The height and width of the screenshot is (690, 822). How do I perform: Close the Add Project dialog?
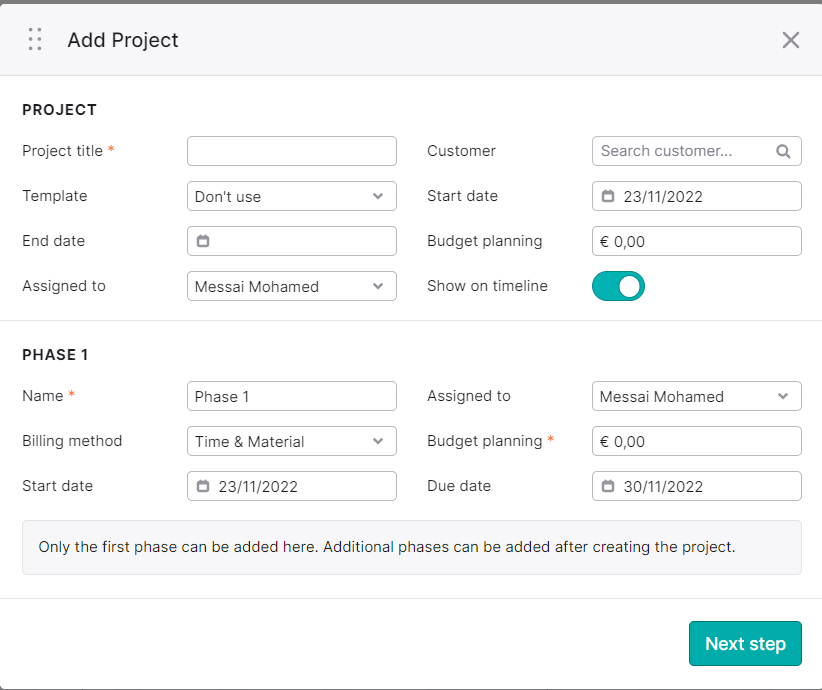coord(791,40)
